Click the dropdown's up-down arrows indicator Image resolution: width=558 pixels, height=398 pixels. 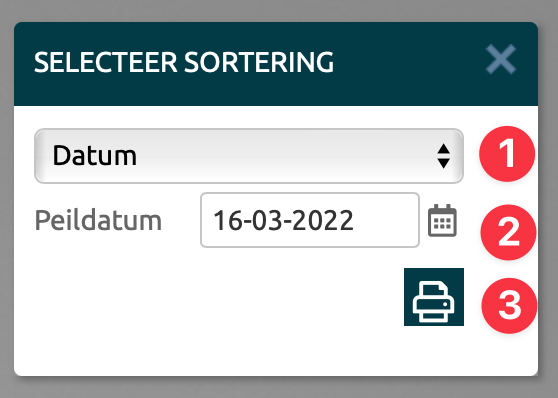tap(443, 156)
